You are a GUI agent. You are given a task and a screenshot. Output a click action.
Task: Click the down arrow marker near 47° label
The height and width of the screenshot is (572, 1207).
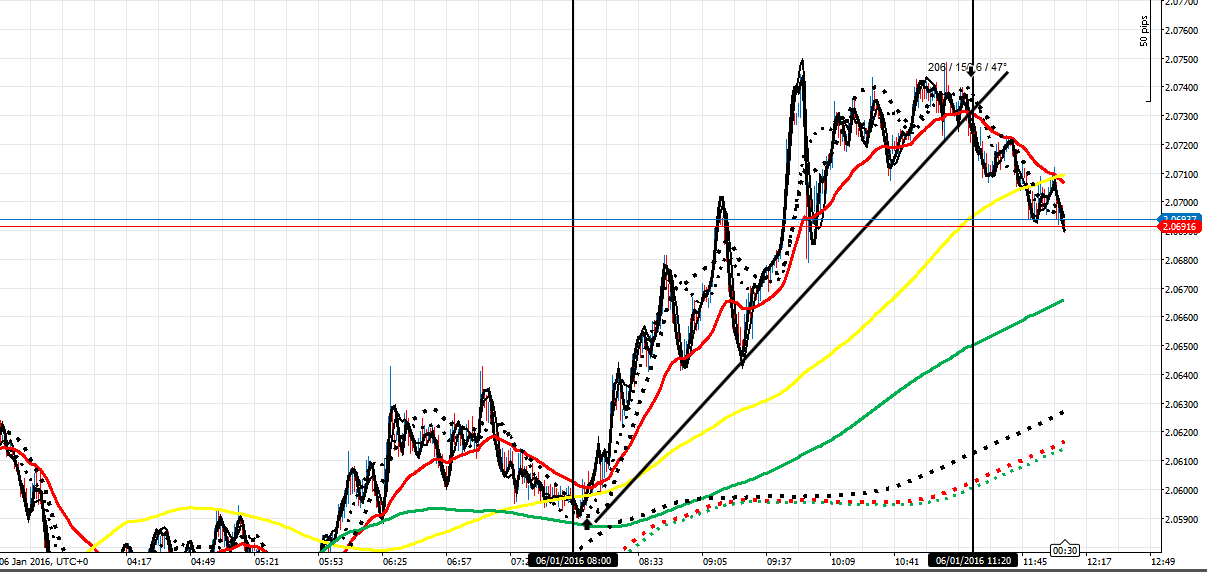click(970, 99)
